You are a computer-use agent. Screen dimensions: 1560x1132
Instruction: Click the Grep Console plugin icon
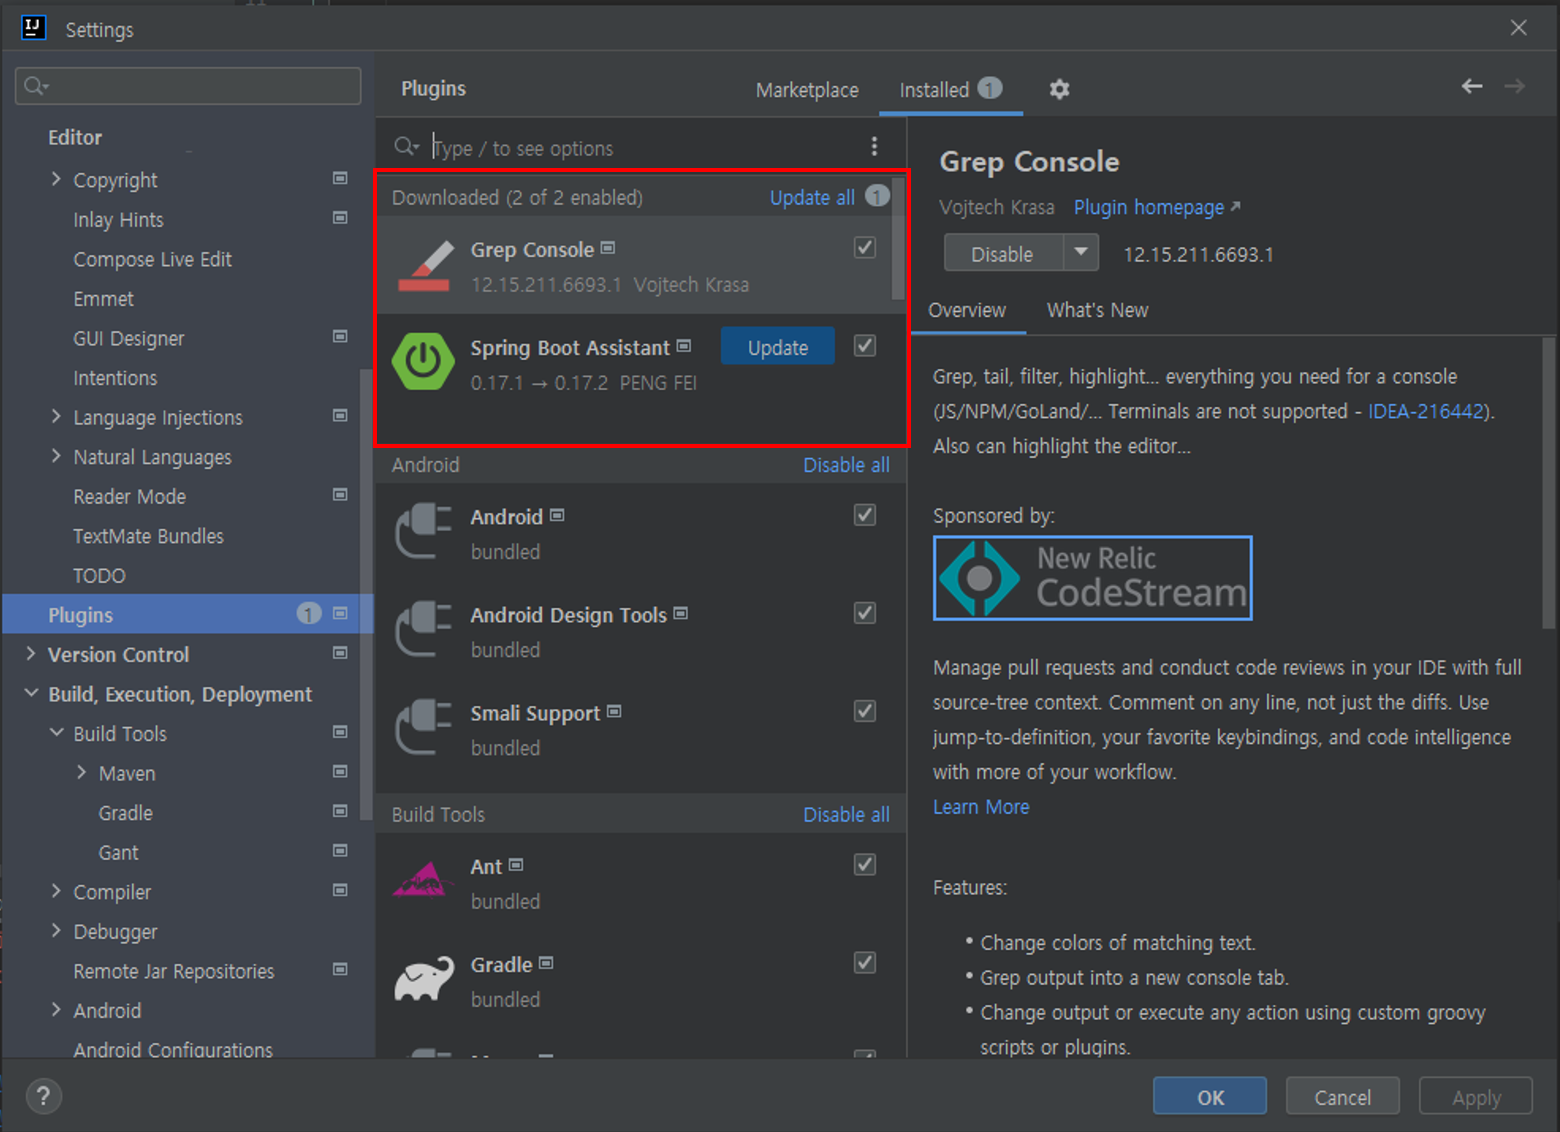424,266
